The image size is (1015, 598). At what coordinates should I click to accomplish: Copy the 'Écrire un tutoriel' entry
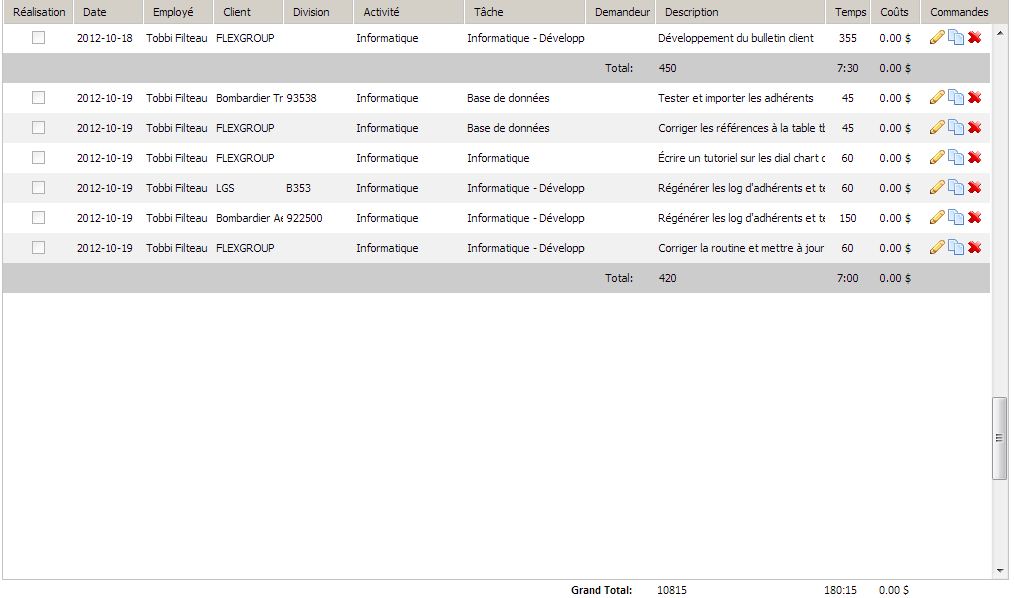click(955, 157)
